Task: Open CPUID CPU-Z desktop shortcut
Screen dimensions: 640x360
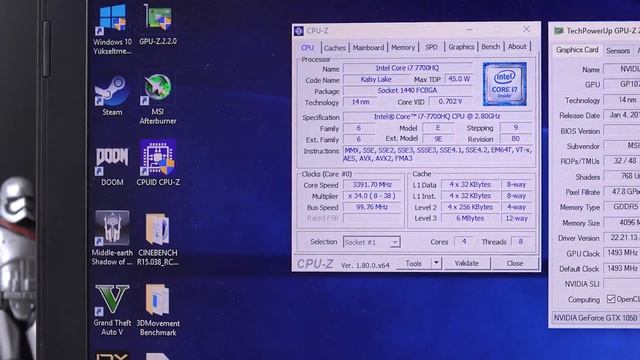Action: coord(158,163)
